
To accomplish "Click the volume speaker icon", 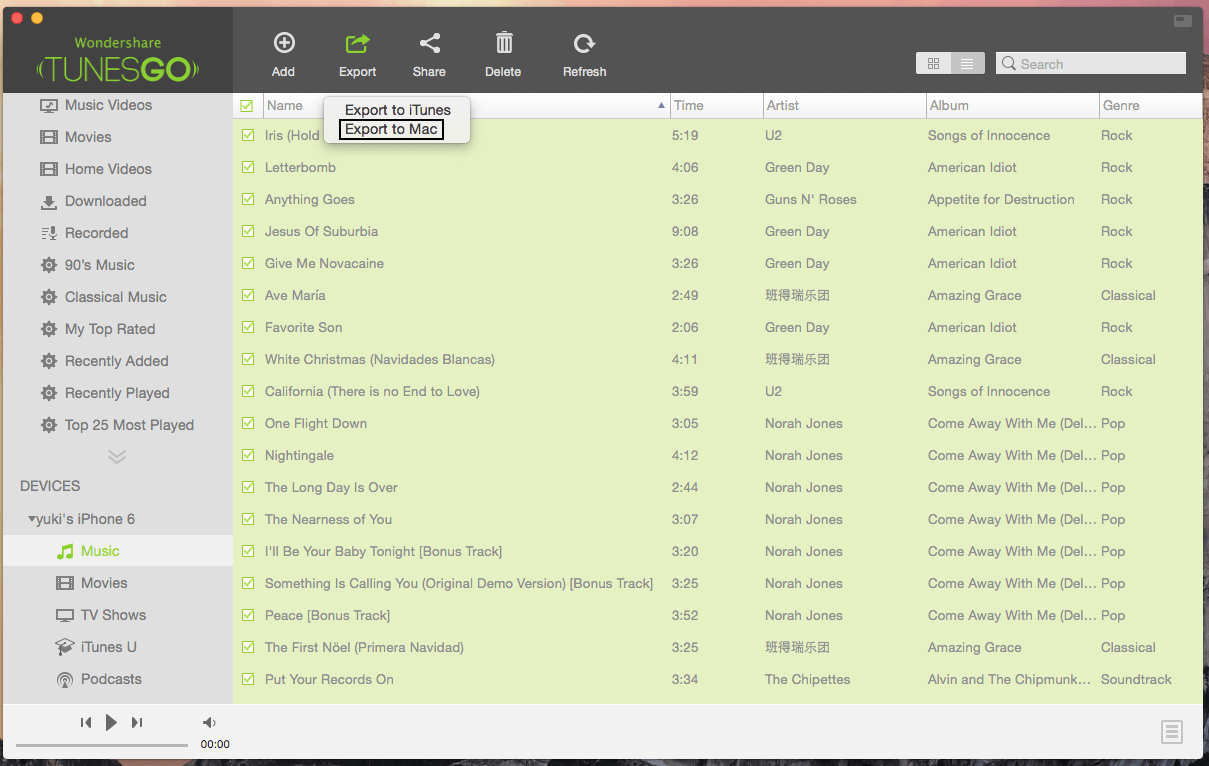I will pos(209,722).
